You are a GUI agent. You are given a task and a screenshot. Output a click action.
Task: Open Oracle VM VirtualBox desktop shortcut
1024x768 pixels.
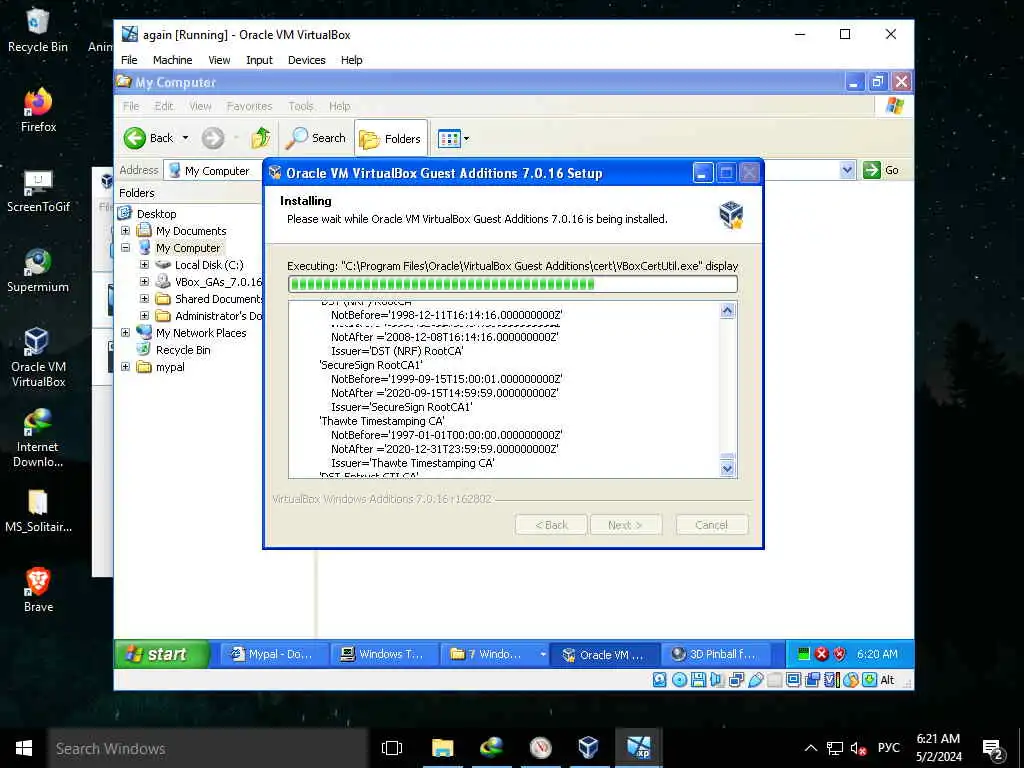tap(38, 358)
